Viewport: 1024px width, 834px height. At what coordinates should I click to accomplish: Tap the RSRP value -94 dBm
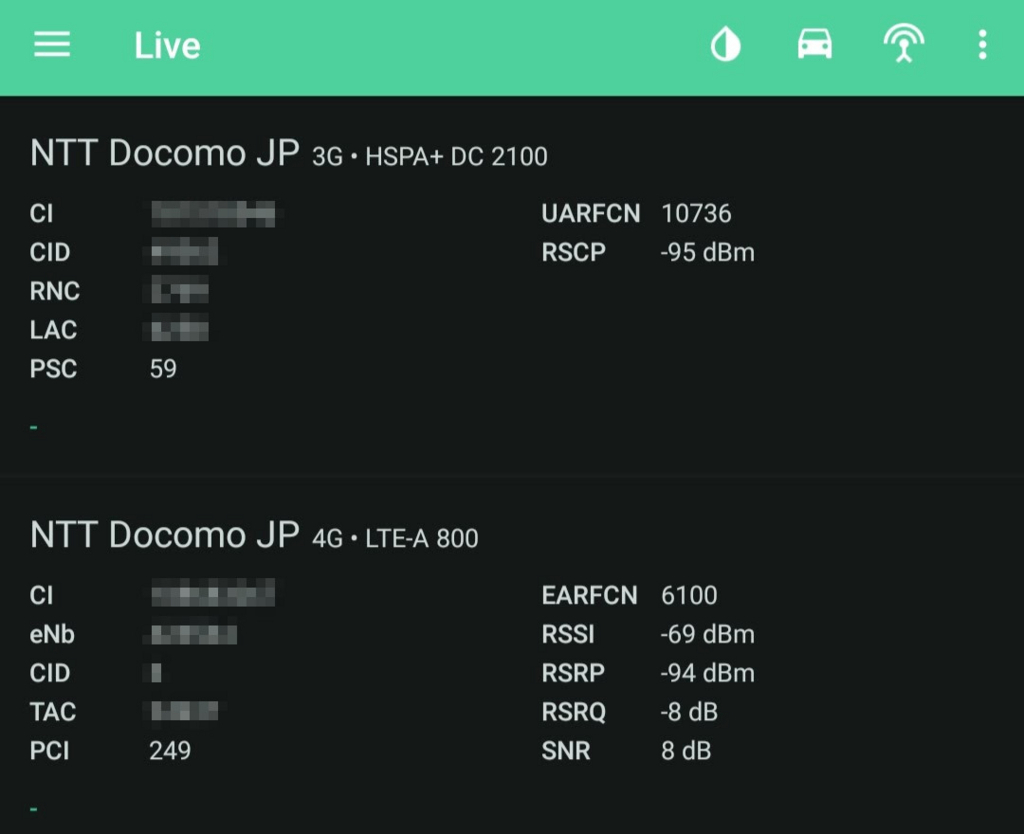pos(707,673)
